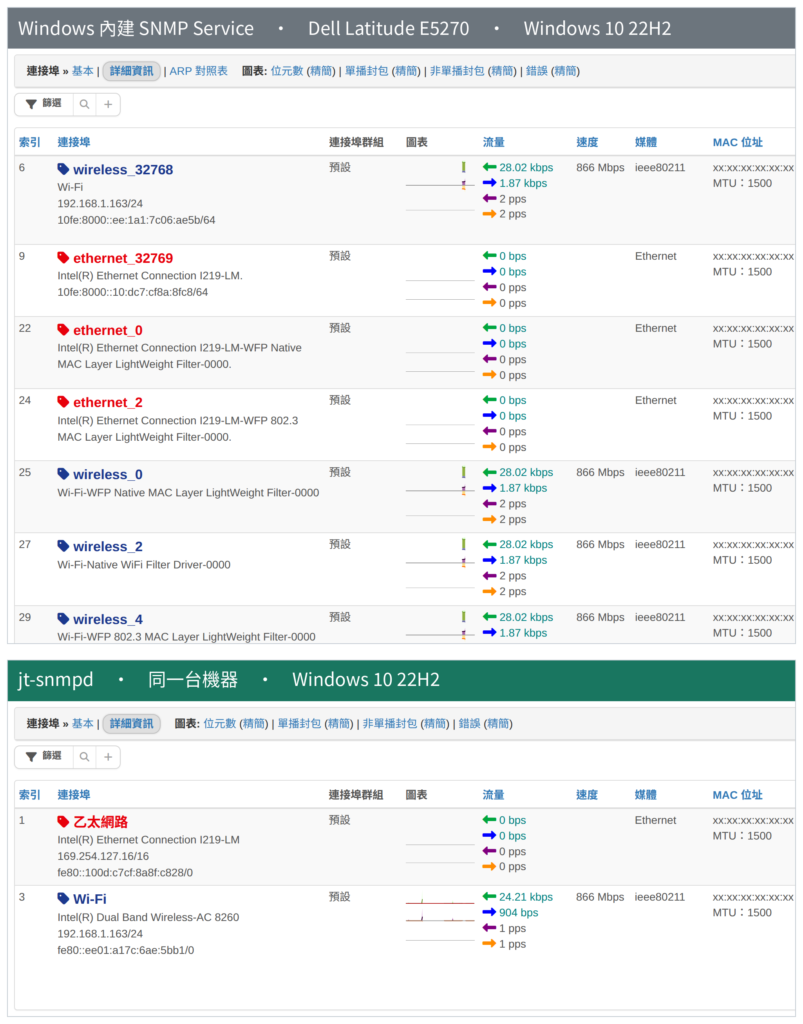The image size is (803, 1024).
Task: Open 單播封包 graphs in upper panel
Action: (x=367, y=71)
